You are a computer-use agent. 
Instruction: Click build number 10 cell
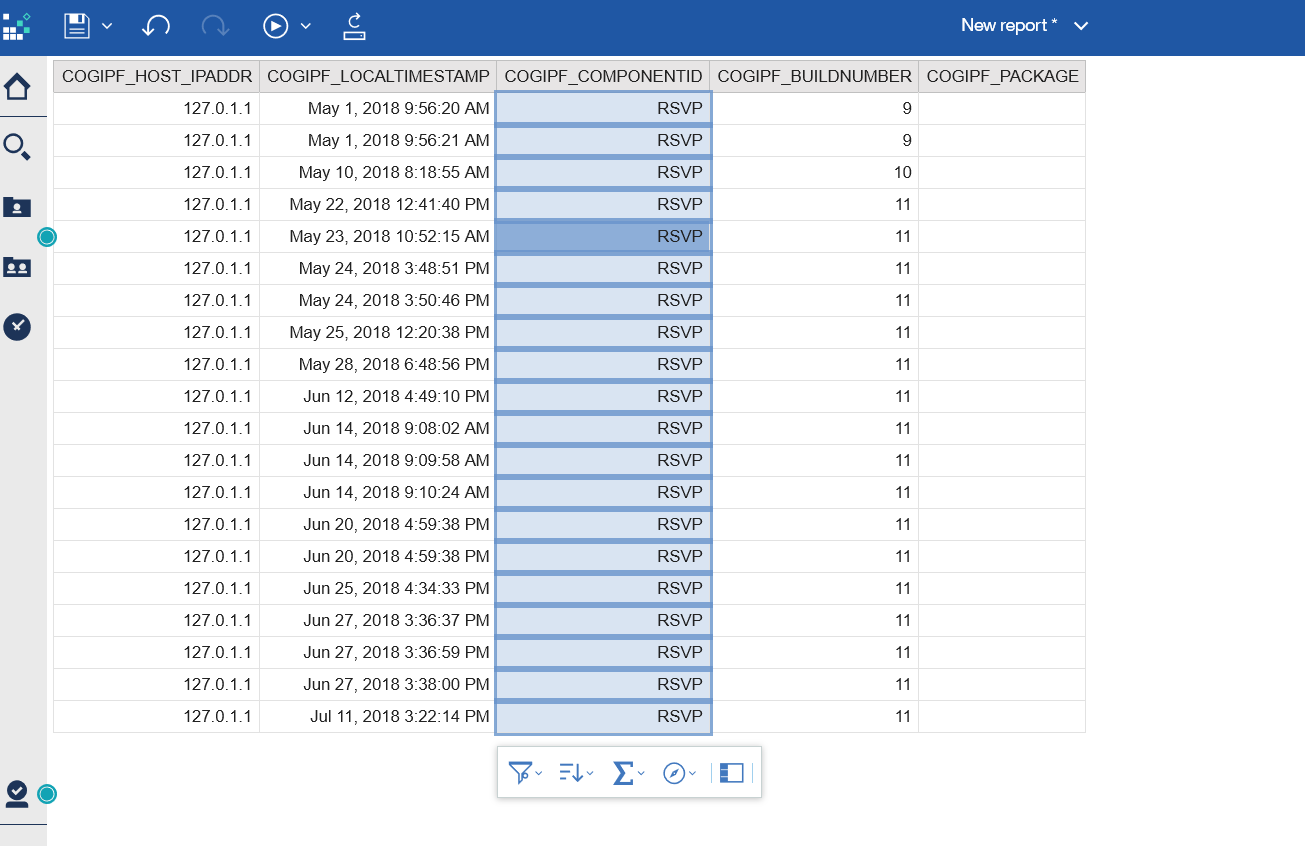tap(814, 172)
